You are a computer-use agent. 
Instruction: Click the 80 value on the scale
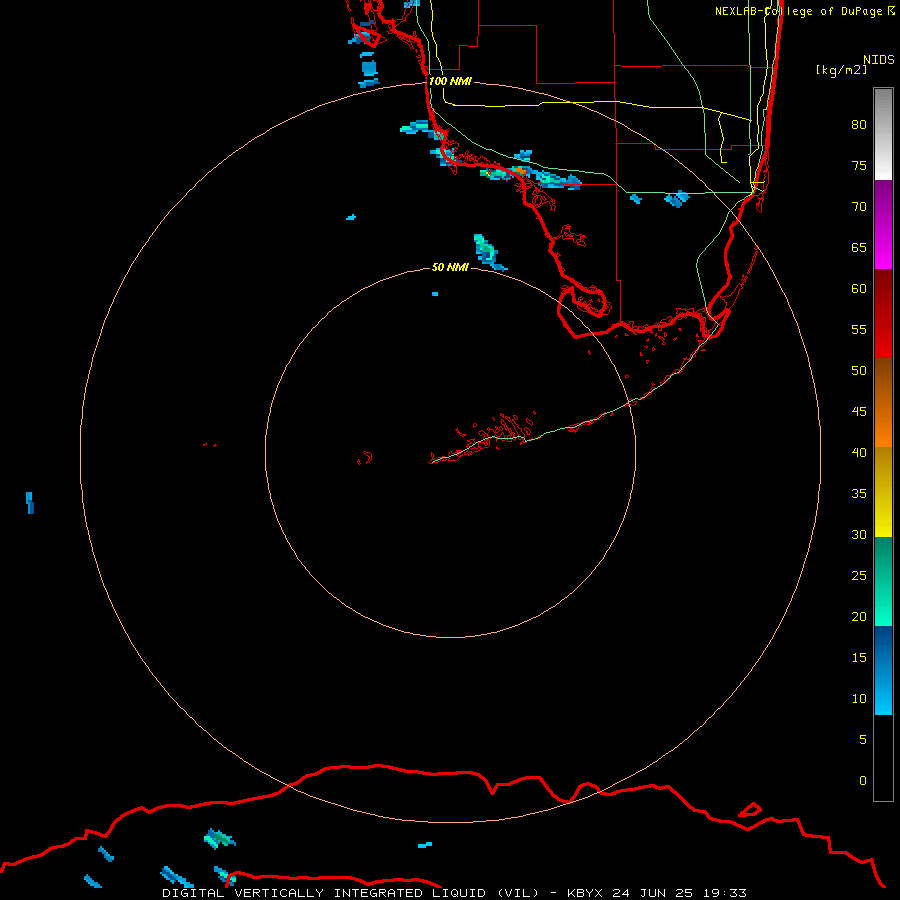tap(859, 125)
